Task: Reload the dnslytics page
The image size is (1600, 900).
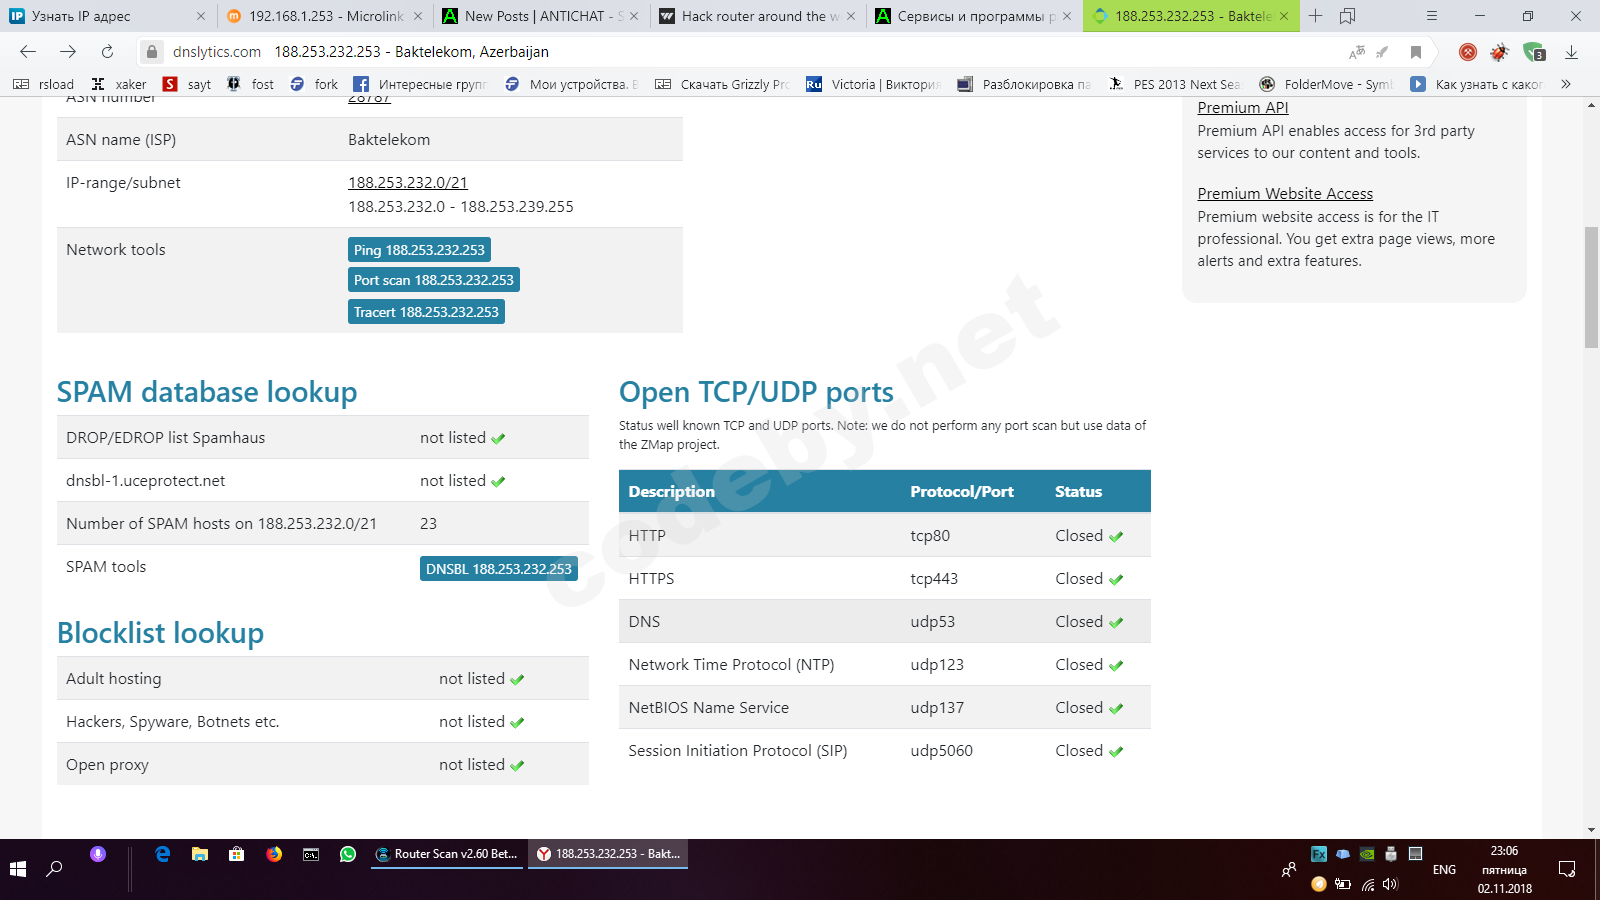Action: [x=107, y=52]
